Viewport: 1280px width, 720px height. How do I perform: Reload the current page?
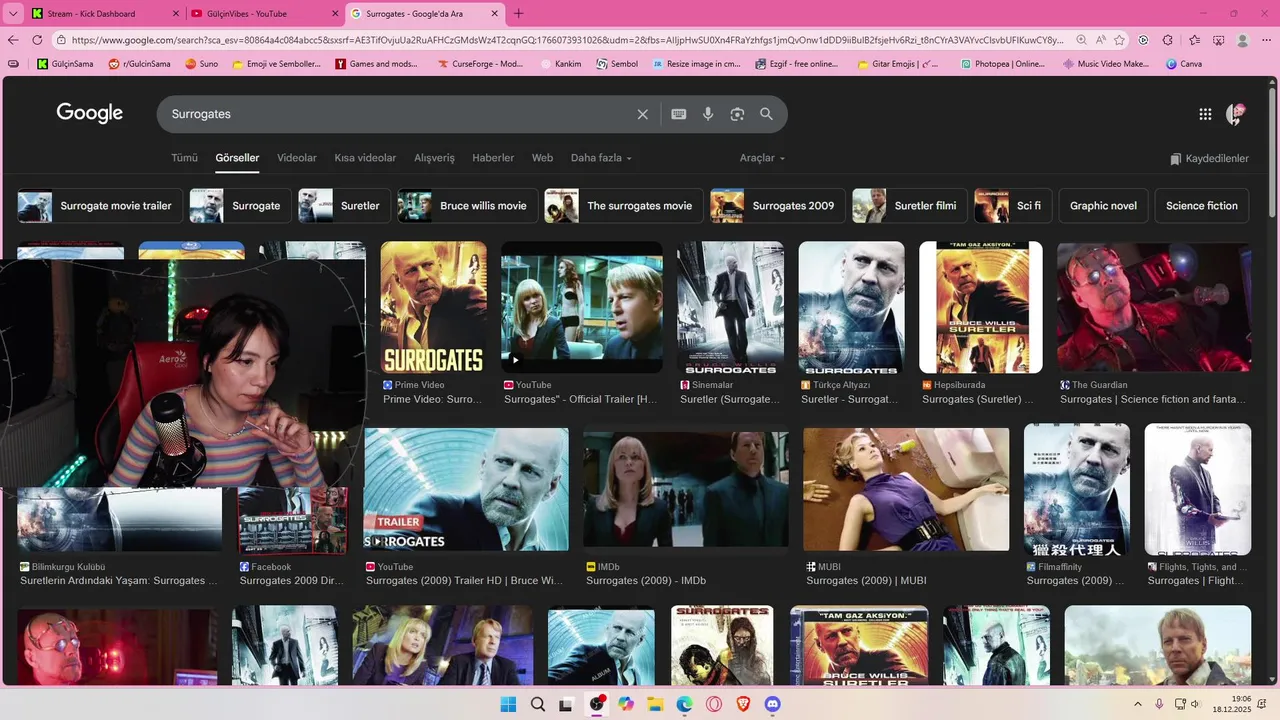click(x=37, y=40)
